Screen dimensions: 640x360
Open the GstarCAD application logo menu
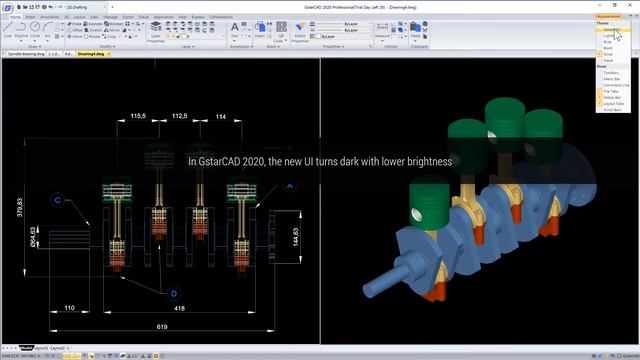pyautogui.click(x=8, y=8)
